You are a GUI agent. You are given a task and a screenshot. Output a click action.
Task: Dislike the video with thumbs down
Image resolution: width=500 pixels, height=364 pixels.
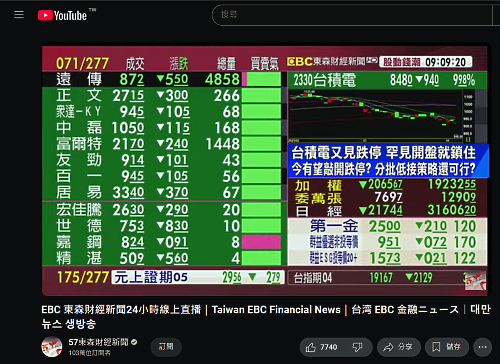click(x=358, y=347)
